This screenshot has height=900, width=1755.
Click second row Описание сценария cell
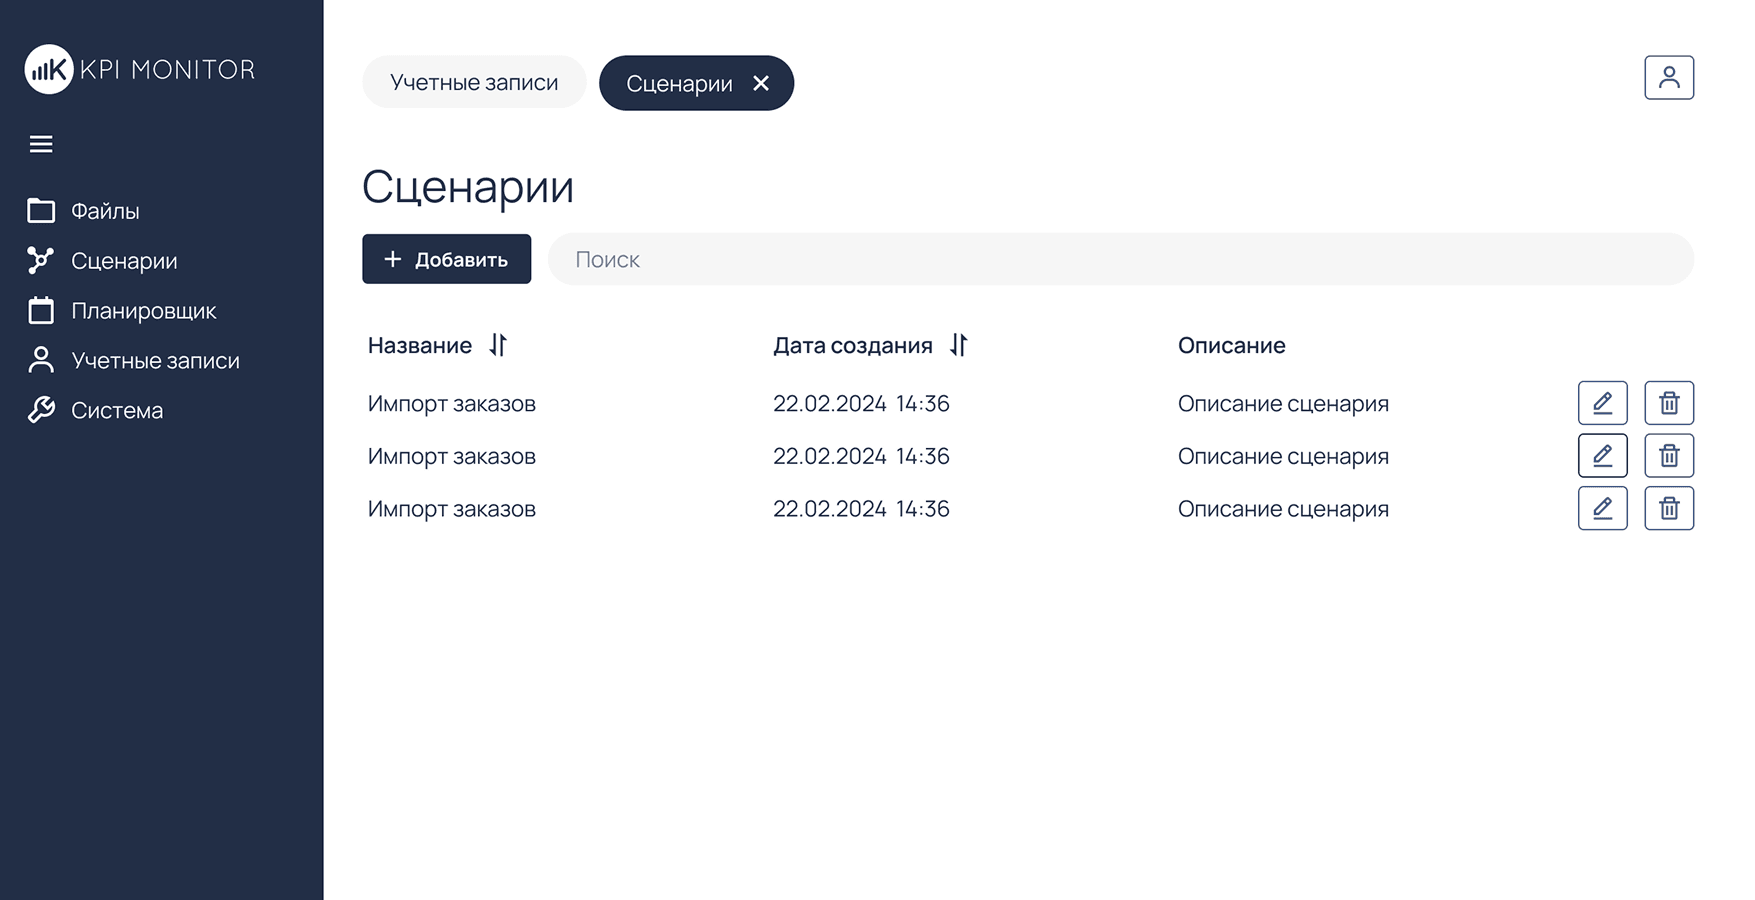click(x=1283, y=456)
